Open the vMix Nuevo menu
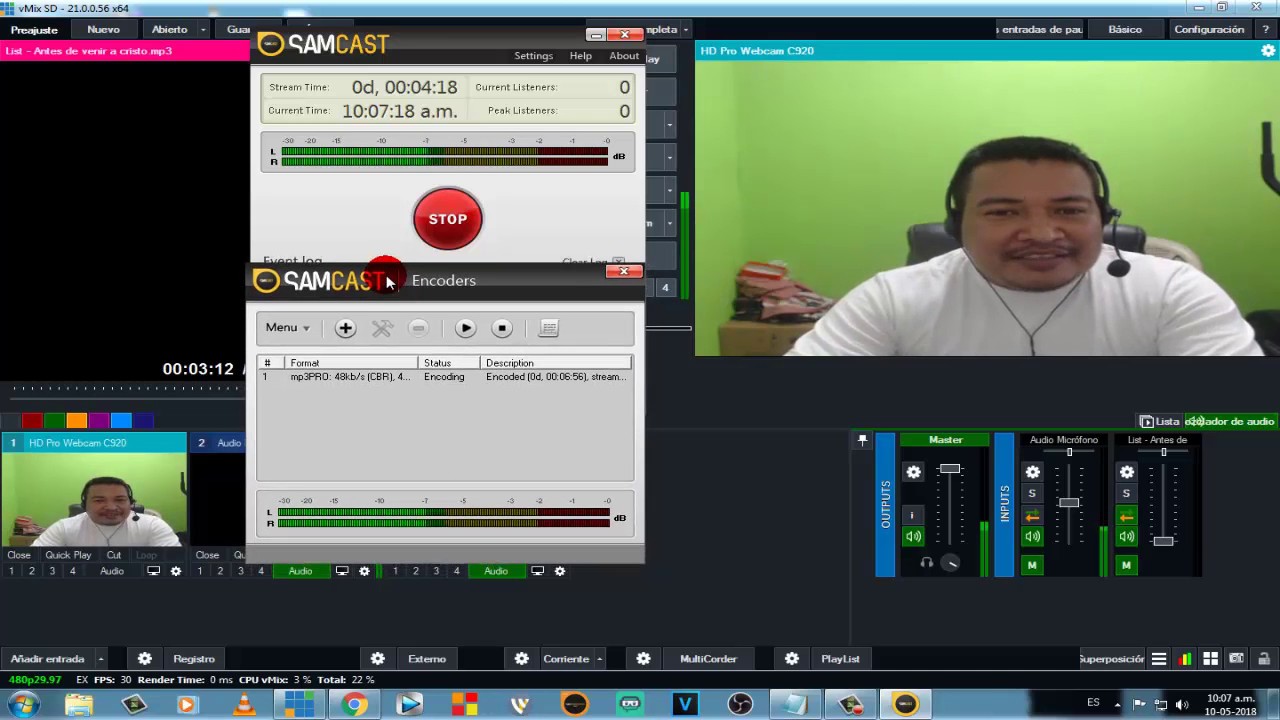Screen dimensions: 1280x720 click(103, 29)
